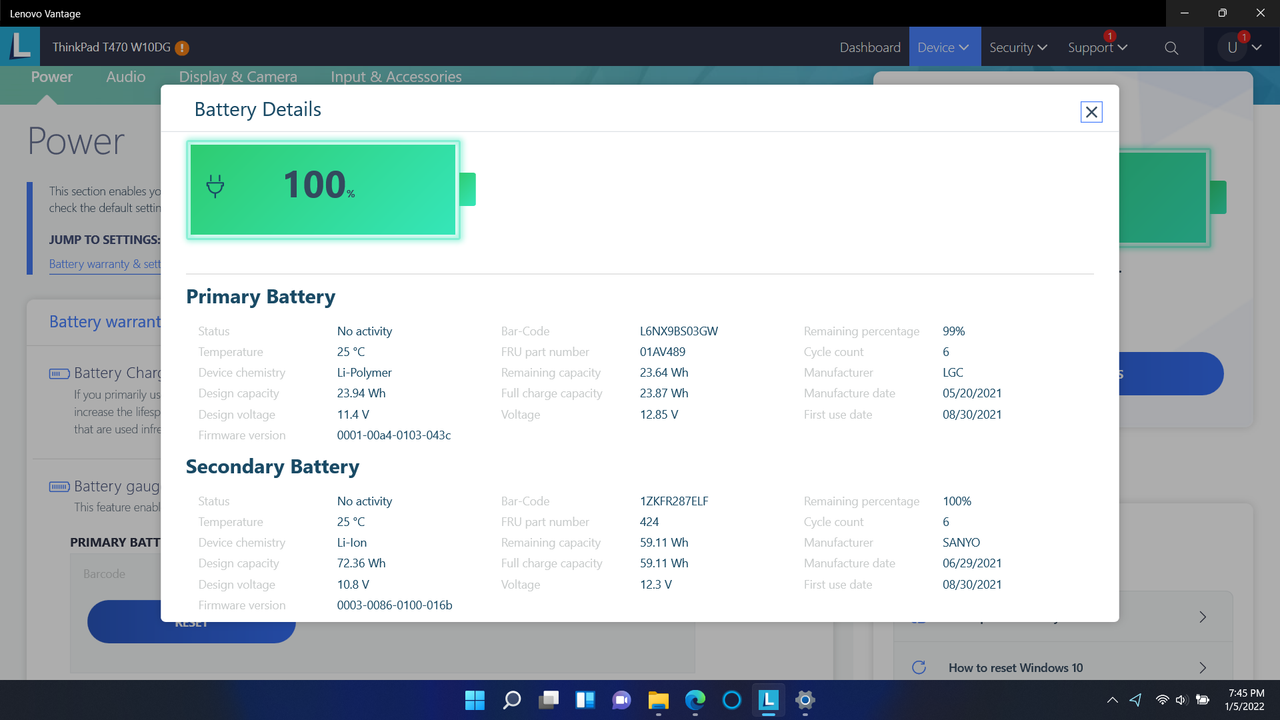Expand the hidden icons chevron in the system tray
Viewport: 1280px width, 720px height.
[x=1112, y=700]
